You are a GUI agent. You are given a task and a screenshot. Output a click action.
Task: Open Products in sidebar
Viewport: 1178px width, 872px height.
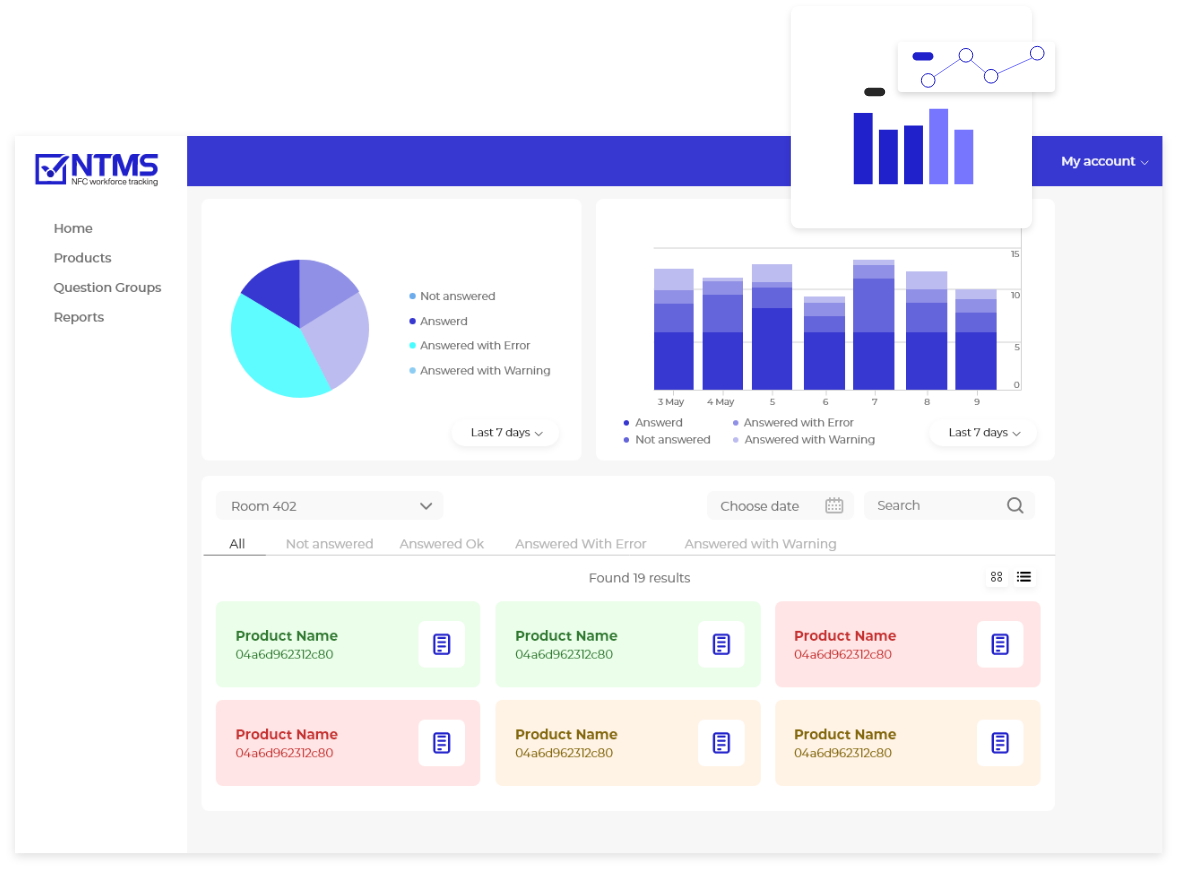point(83,258)
